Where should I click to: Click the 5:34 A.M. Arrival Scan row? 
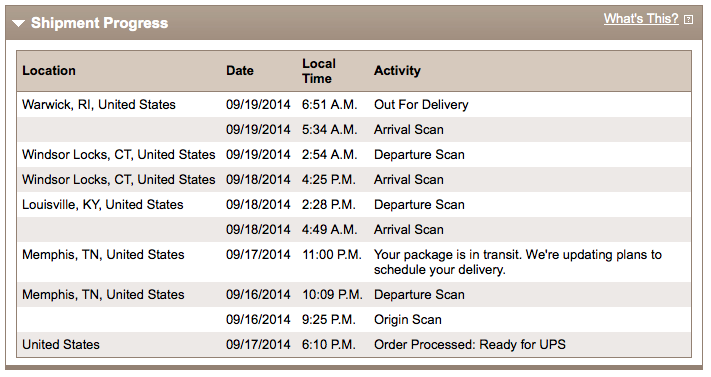(x=354, y=130)
